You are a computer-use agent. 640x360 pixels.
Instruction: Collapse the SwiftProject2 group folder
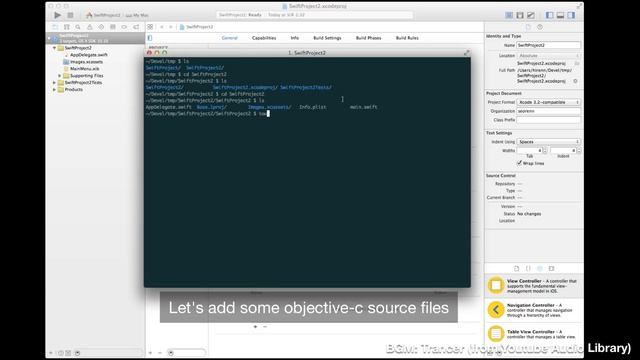(54, 48)
